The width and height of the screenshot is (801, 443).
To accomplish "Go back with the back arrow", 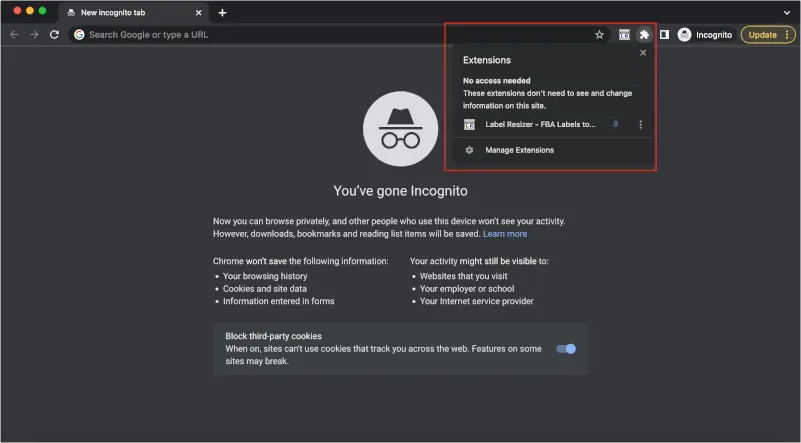I will pos(14,35).
